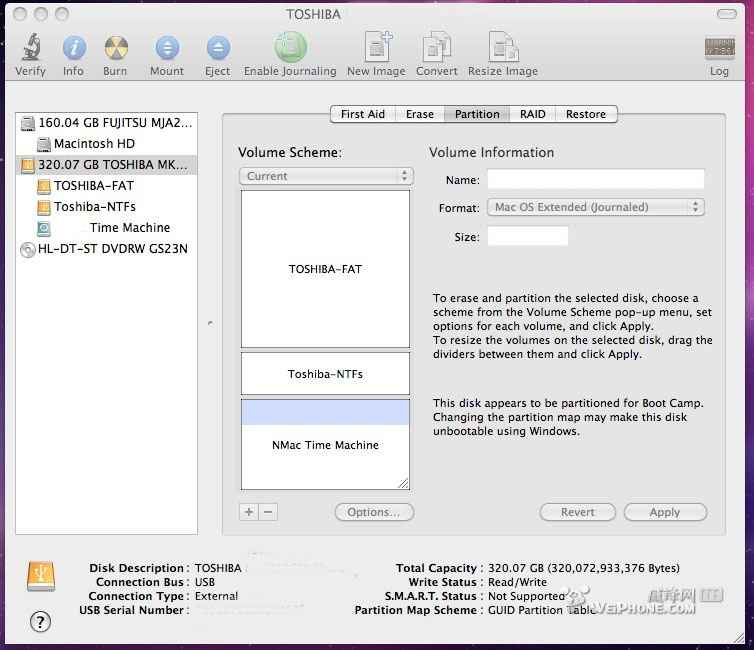This screenshot has height=650, width=754.
Task: Click the Verify microscope icon
Action: pyautogui.click(x=30, y=48)
